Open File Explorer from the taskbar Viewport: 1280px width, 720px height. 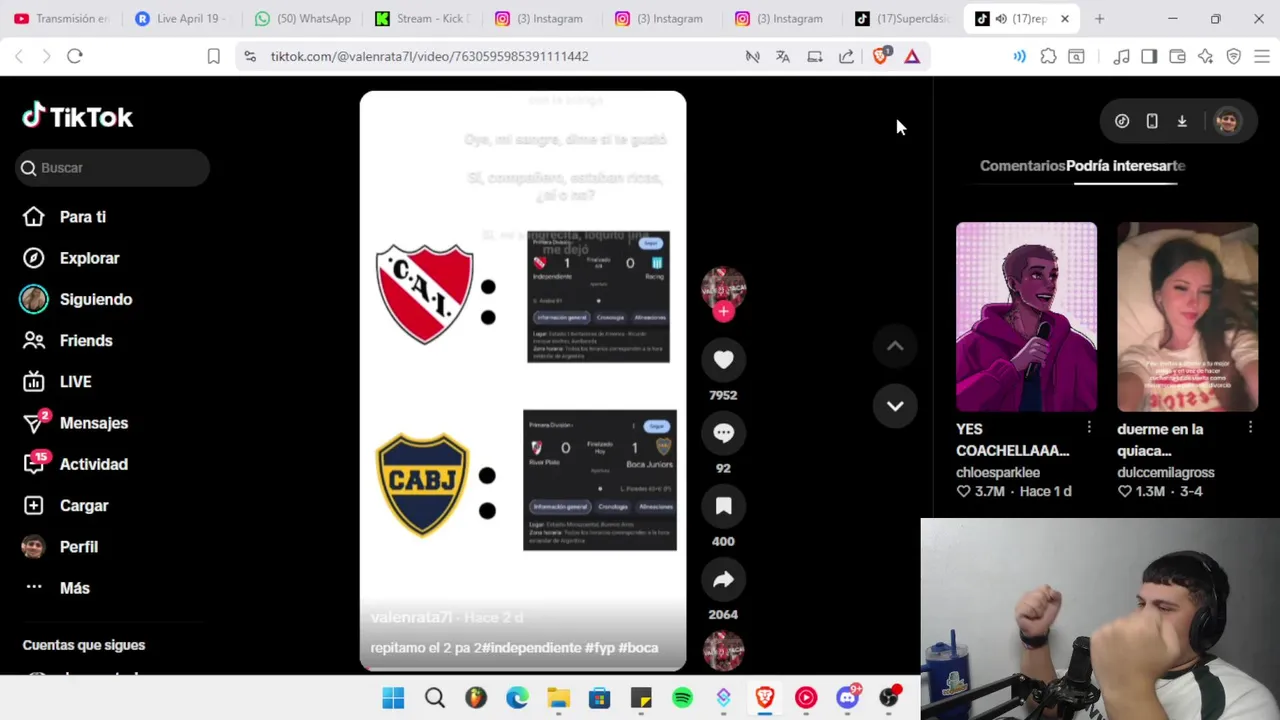tap(558, 698)
